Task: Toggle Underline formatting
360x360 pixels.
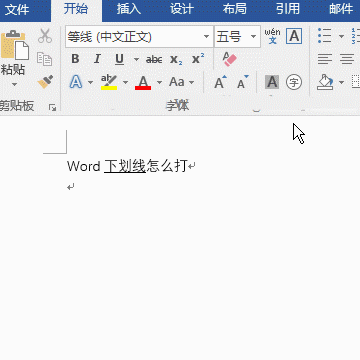Action: [x=119, y=60]
